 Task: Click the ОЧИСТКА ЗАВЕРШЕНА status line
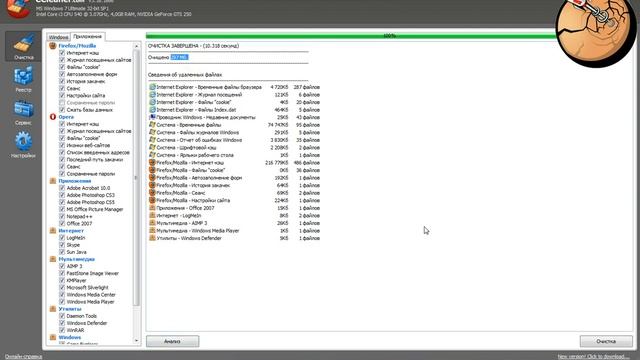coord(193,46)
